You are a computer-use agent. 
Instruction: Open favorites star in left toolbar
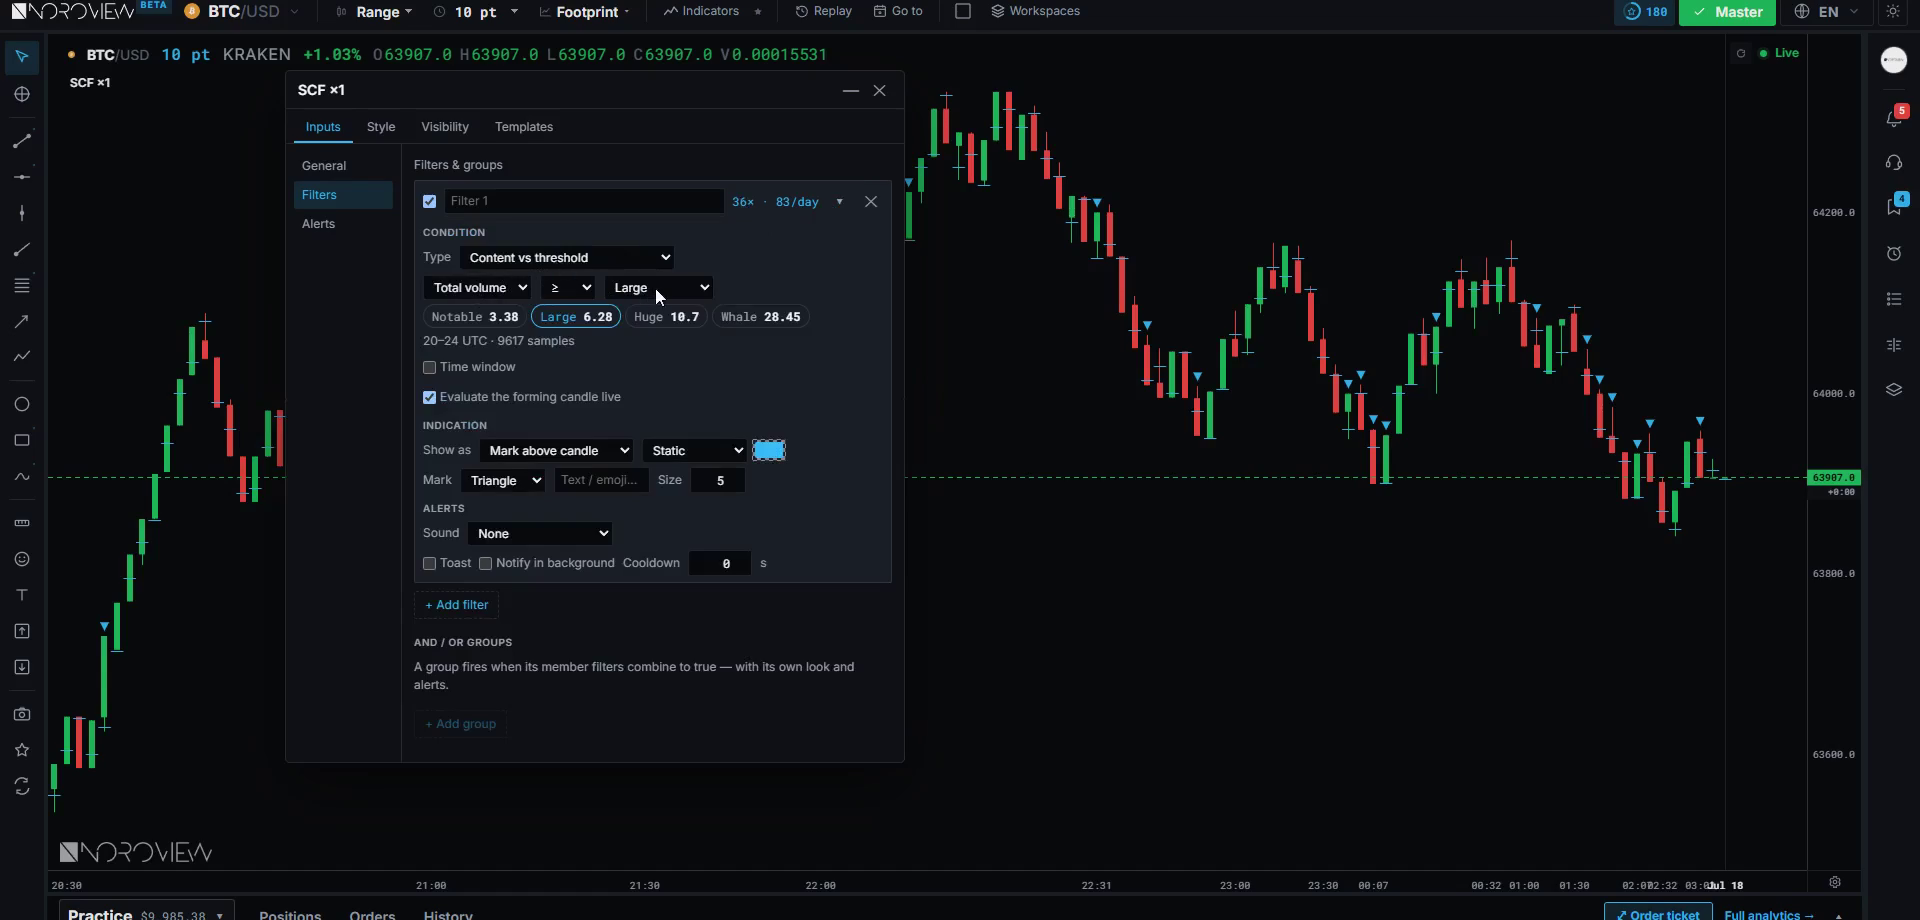point(22,750)
